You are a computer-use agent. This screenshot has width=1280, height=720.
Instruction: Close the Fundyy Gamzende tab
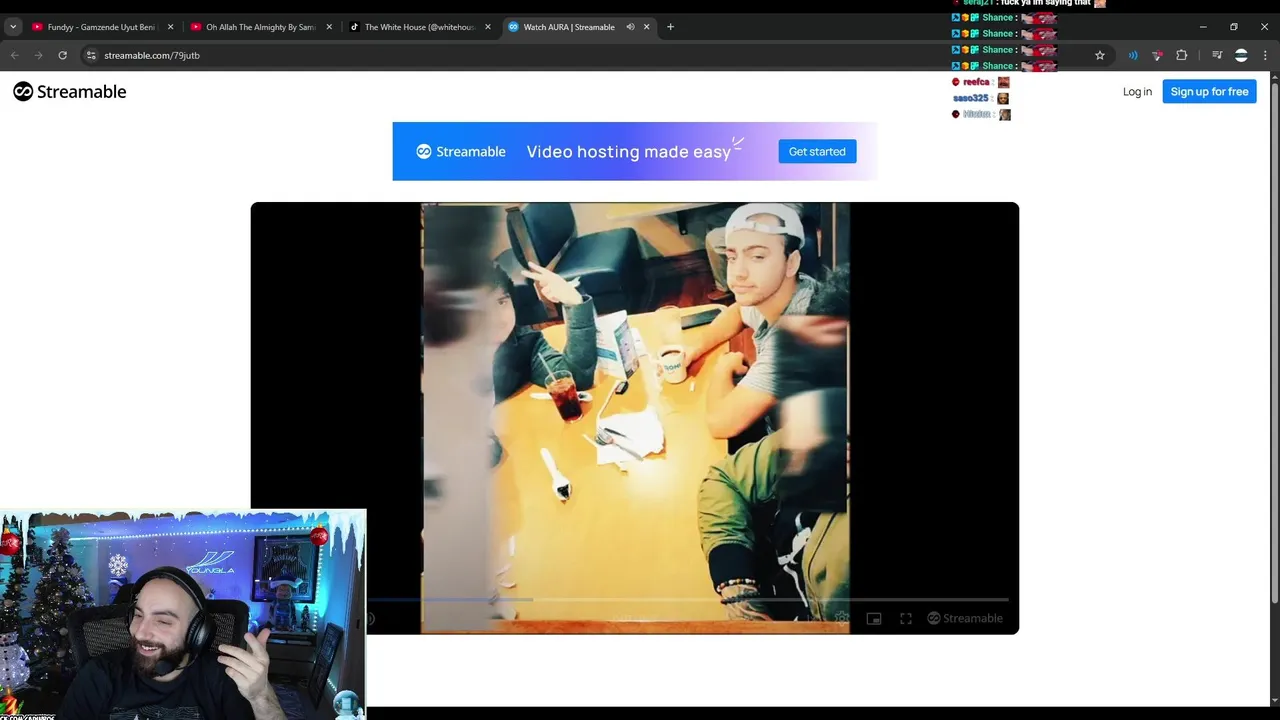click(x=170, y=27)
